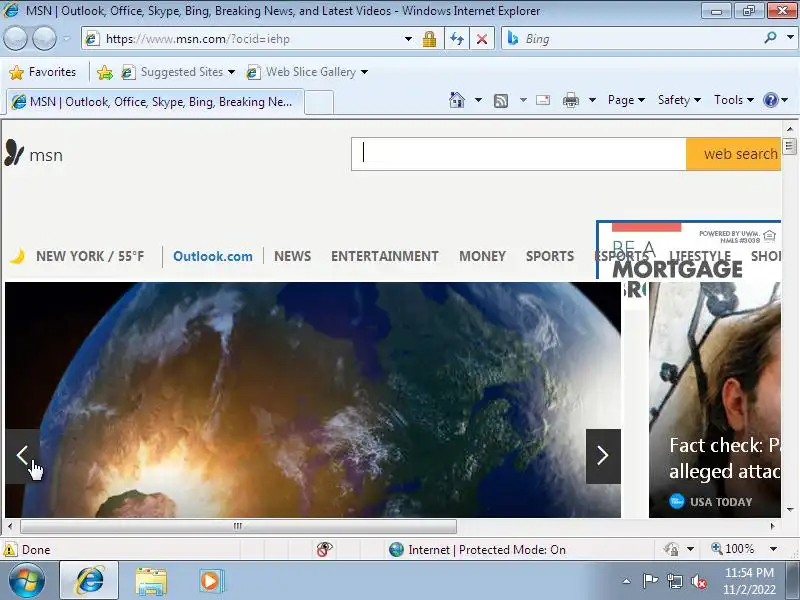Open the NEWS section
The width and height of the screenshot is (800, 600).
click(292, 256)
